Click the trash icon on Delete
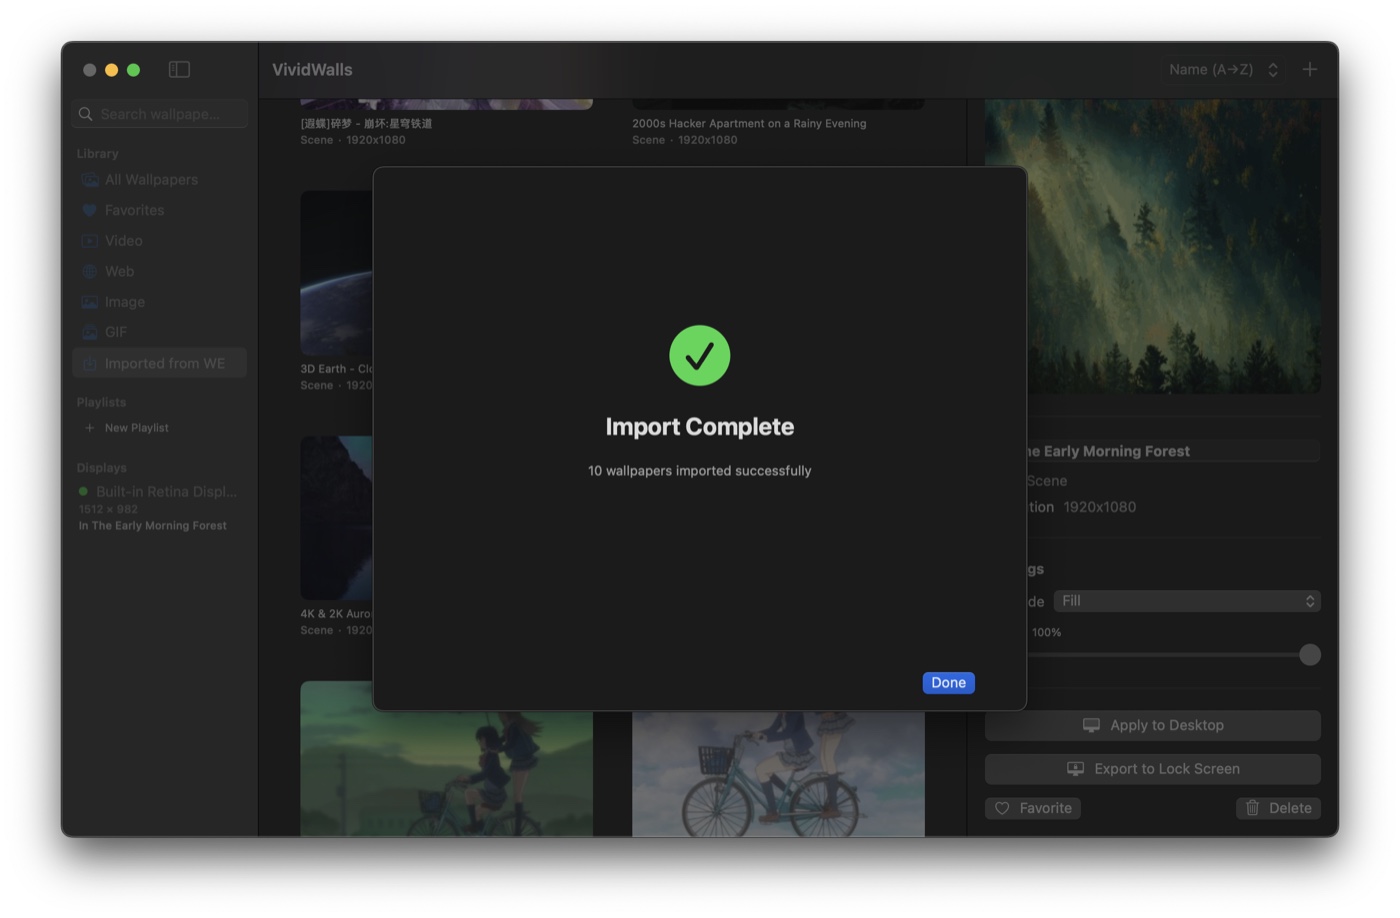Image resolution: width=1400 pixels, height=918 pixels. click(1253, 808)
